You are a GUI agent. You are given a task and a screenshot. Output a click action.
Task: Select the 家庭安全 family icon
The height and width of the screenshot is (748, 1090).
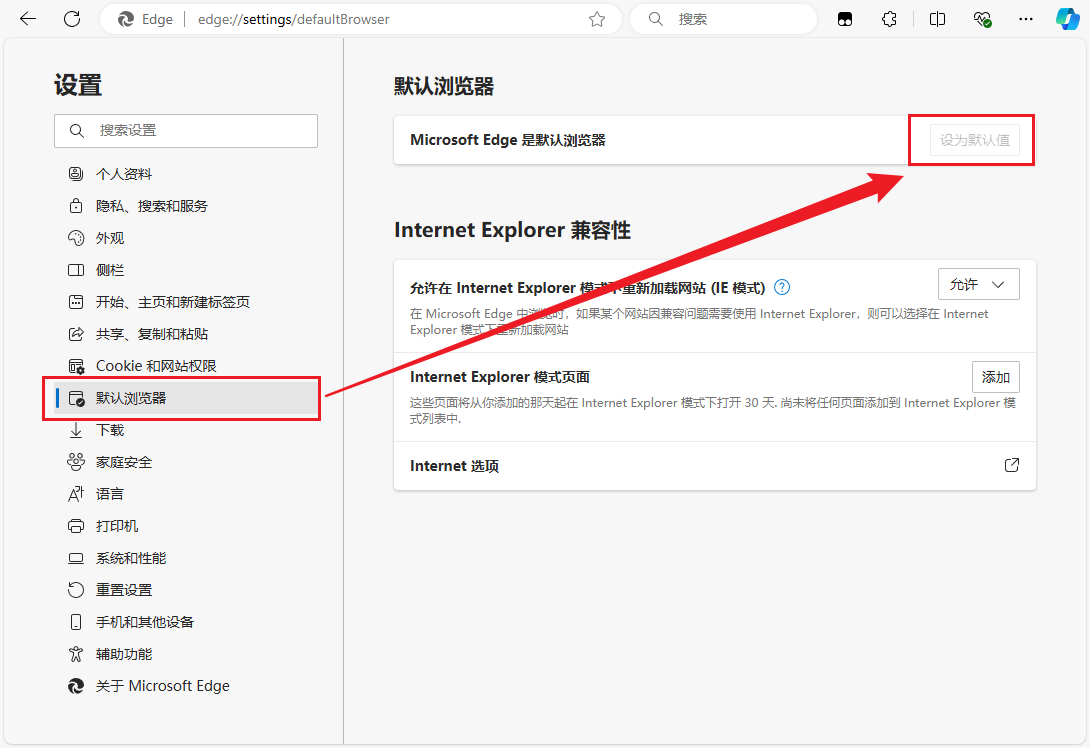point(76,462)
